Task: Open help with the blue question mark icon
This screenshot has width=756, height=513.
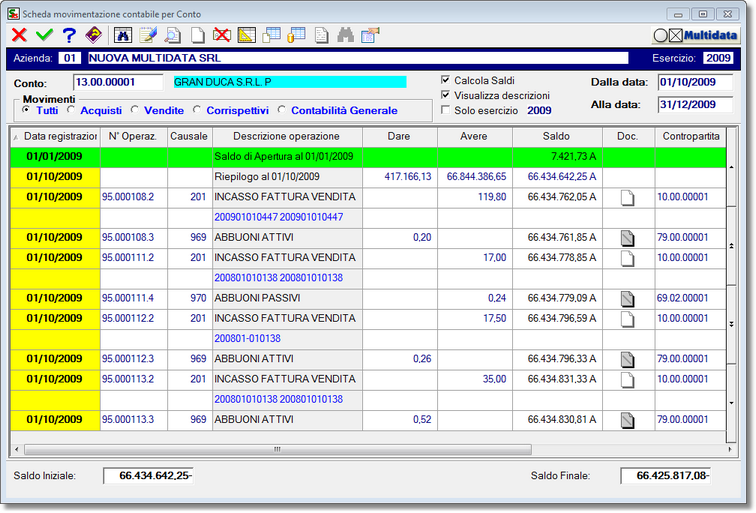Action: tap(69, 35)
